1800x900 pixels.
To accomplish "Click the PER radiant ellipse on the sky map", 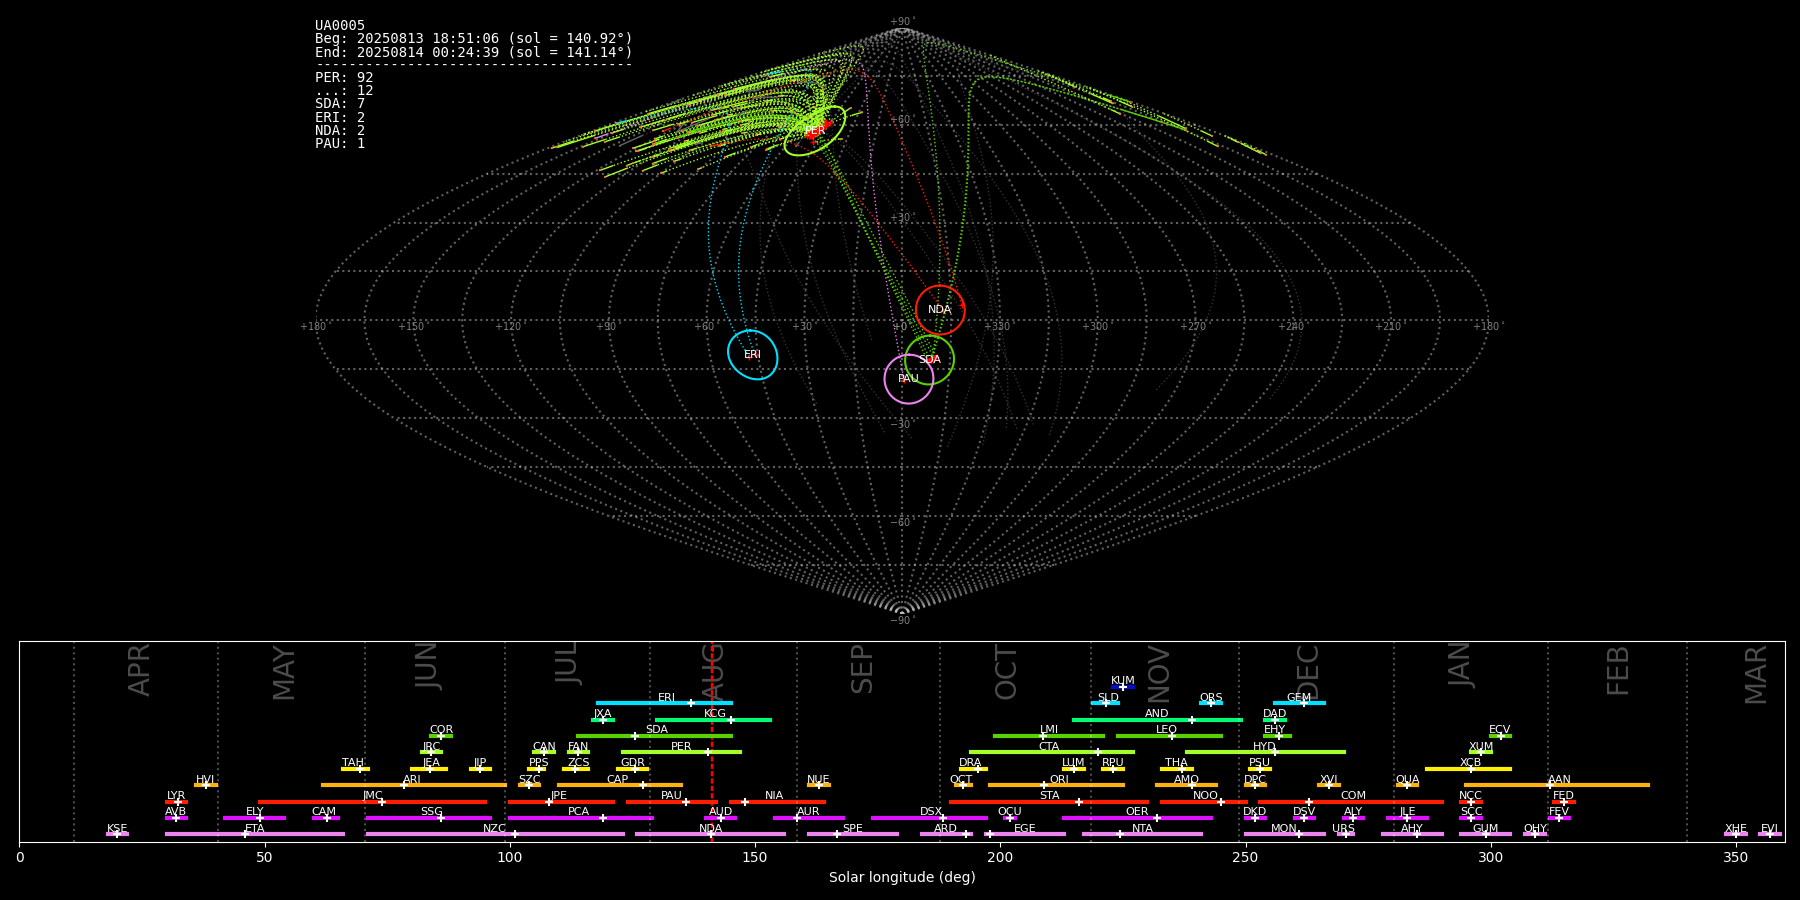I will (815, 131).
